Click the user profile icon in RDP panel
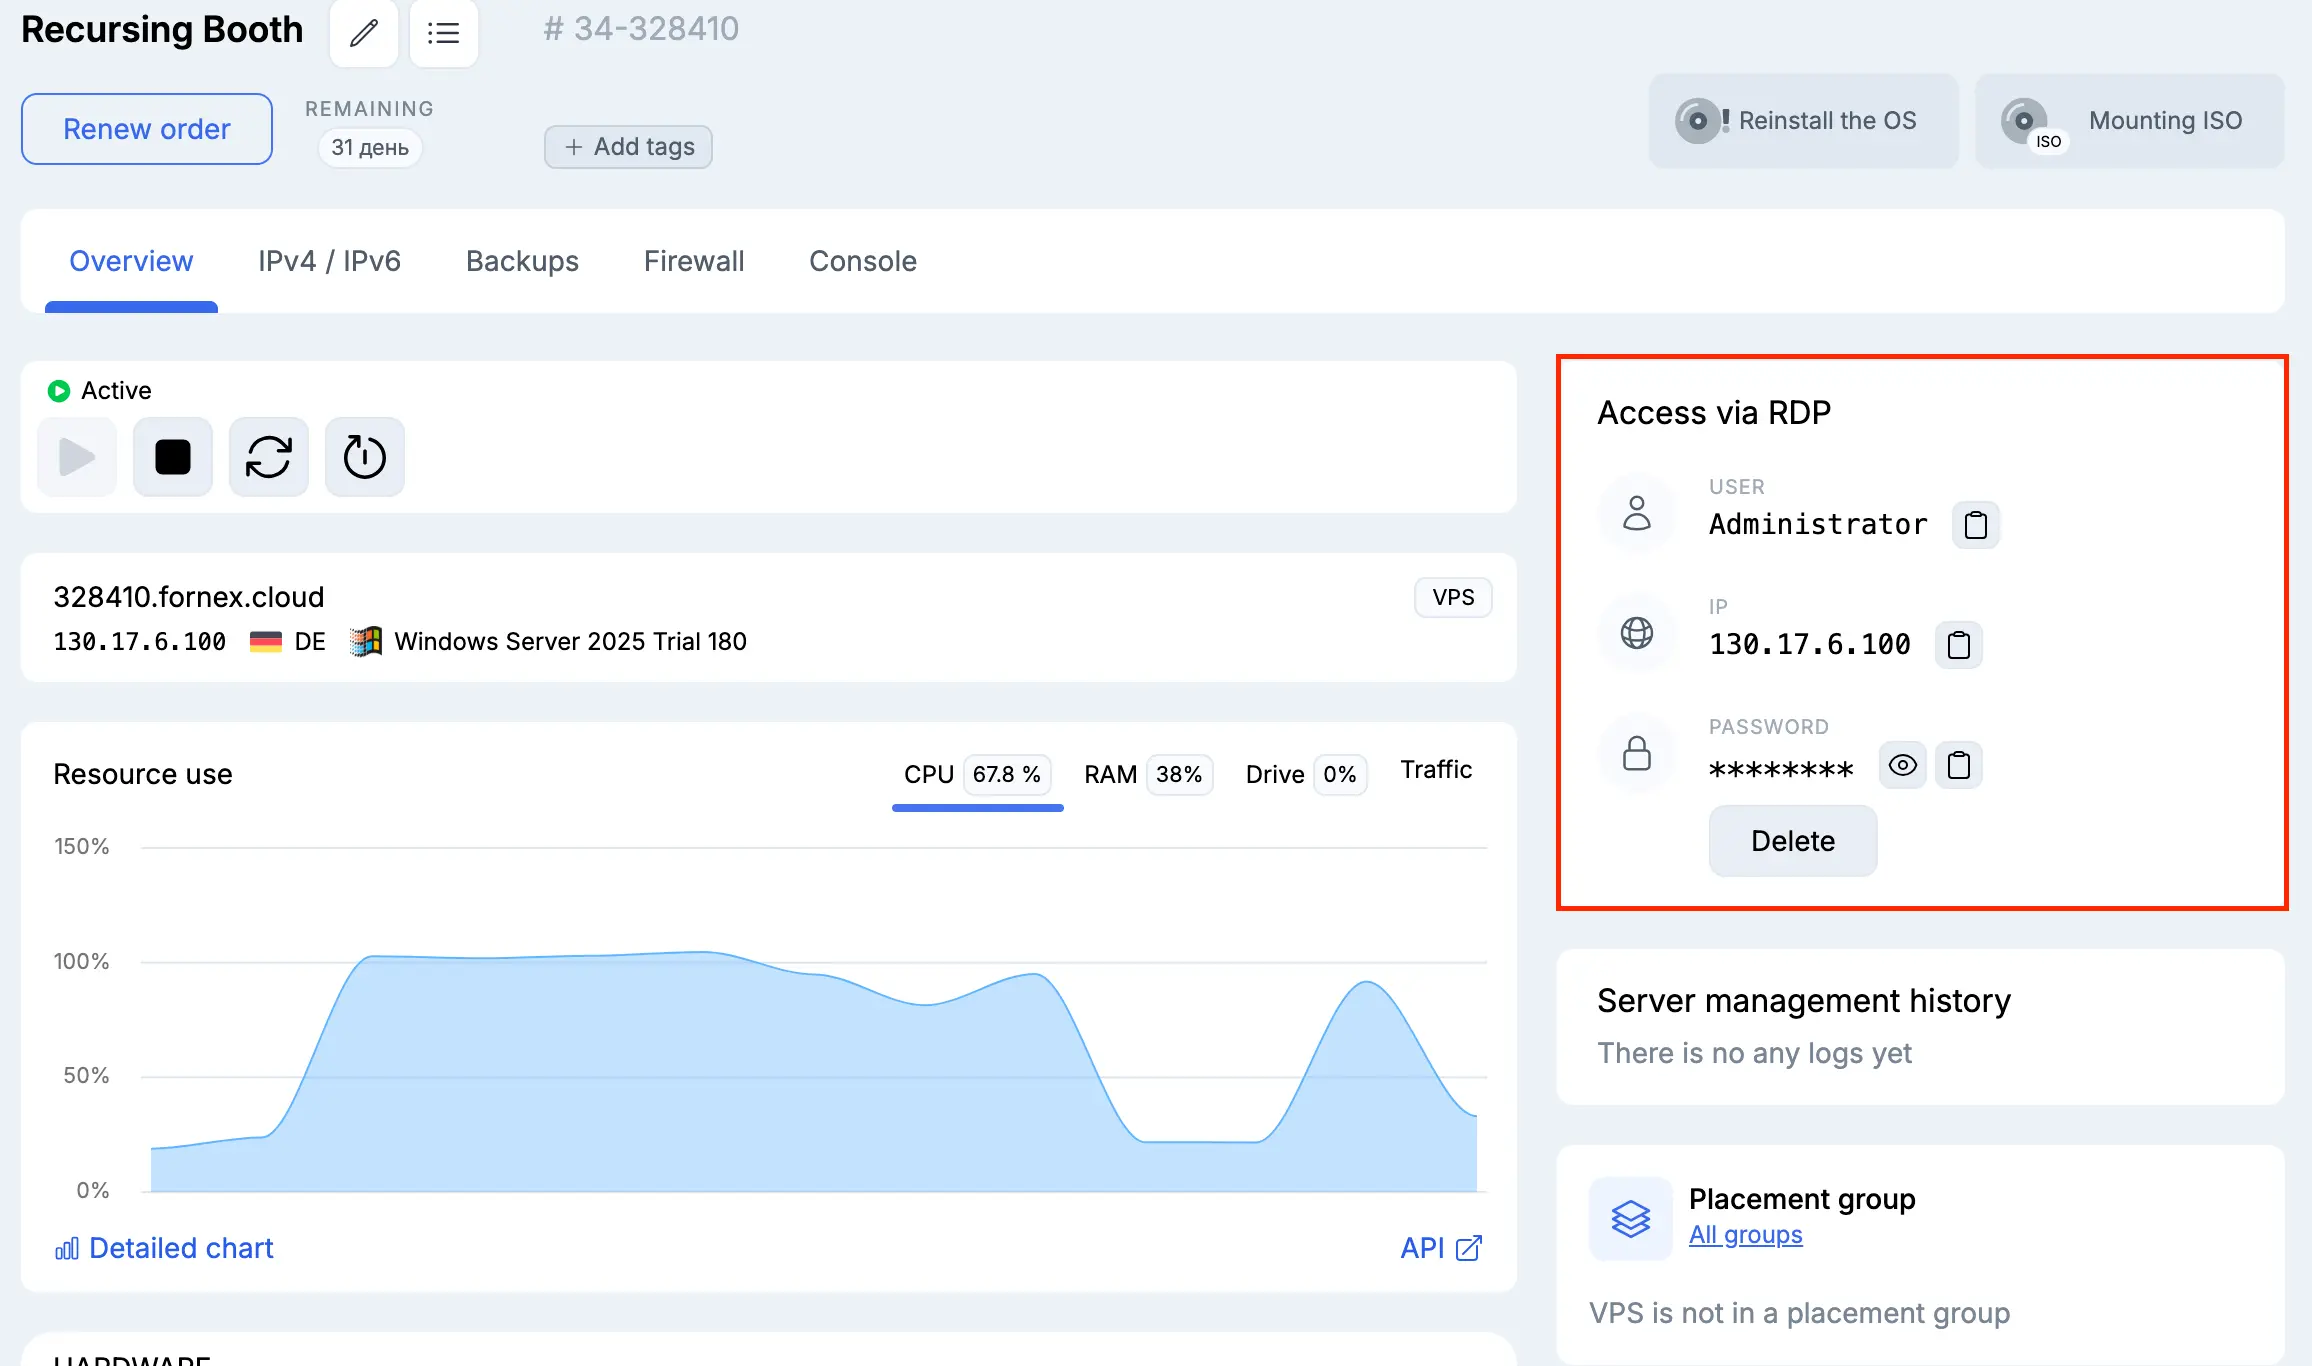This screenshot has width=2312, height=1366. (1637, 513)
